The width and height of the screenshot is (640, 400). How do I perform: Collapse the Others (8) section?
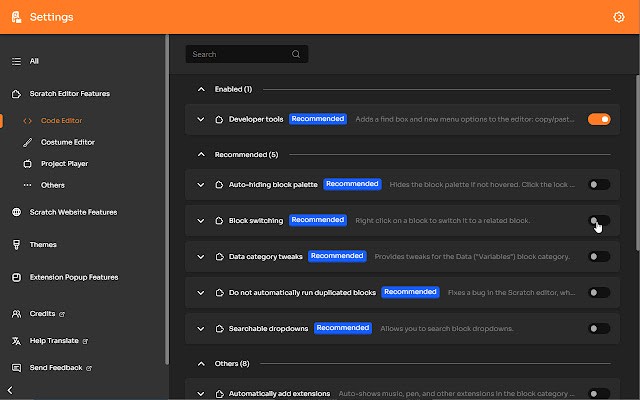pyautogui.click(x=201, y=363)
